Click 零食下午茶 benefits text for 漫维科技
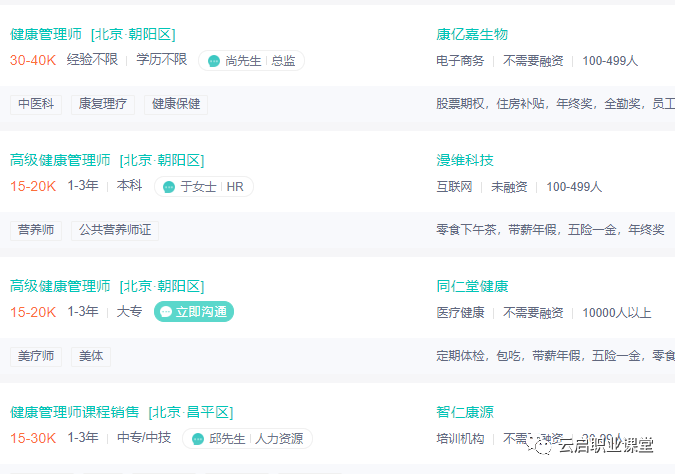 (466, 230)
